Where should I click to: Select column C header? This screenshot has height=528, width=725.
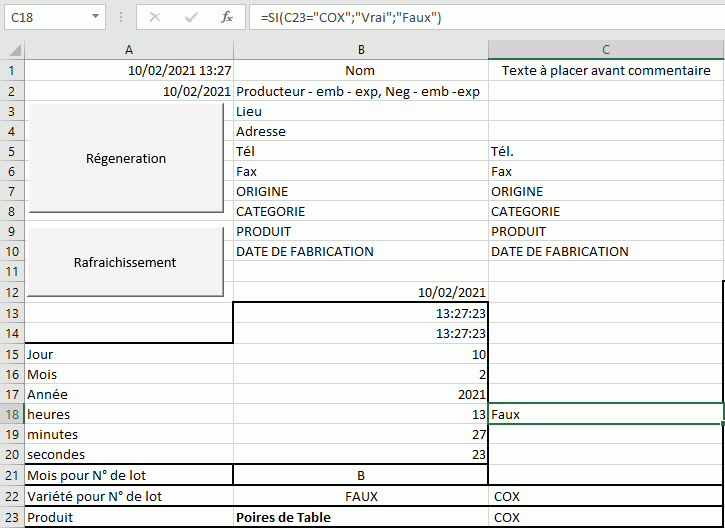606,50
